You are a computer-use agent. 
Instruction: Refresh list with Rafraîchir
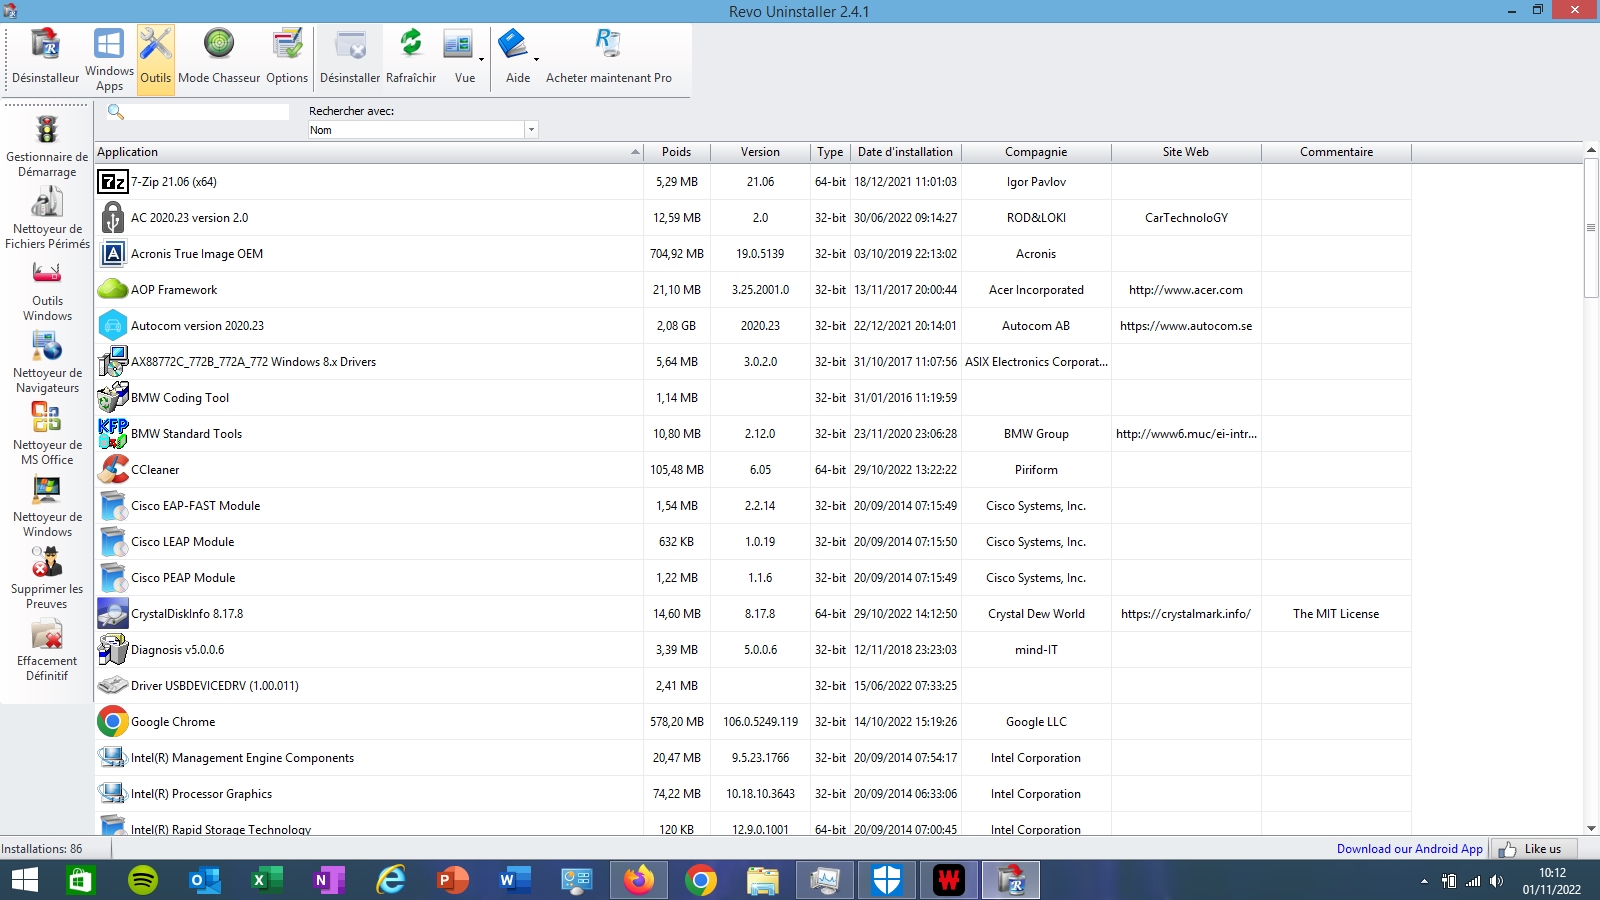[411, 59]
